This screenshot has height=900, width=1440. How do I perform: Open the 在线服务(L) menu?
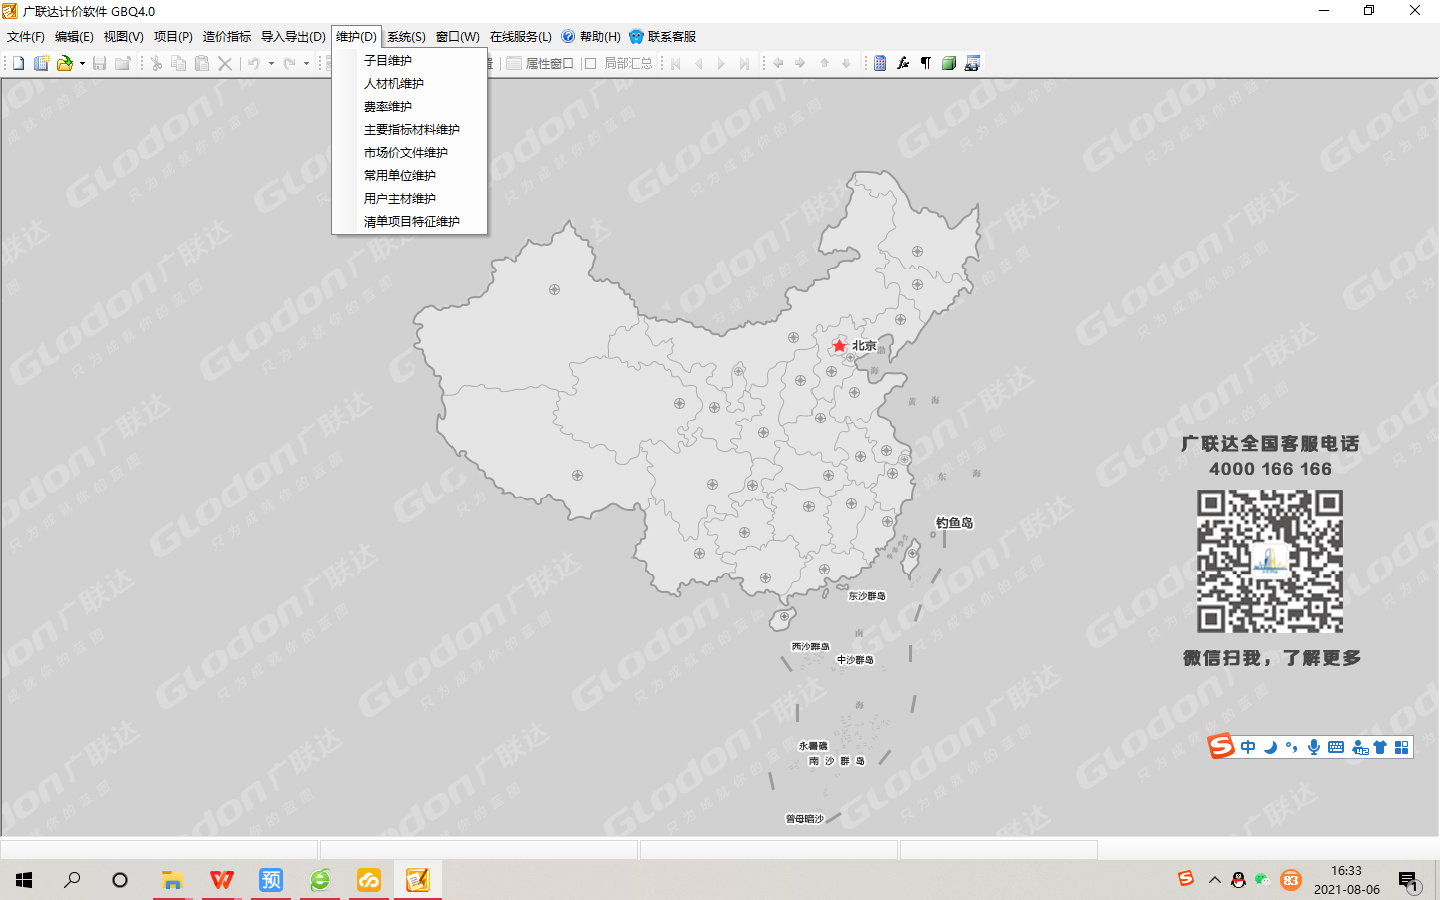tap(521, 36)
